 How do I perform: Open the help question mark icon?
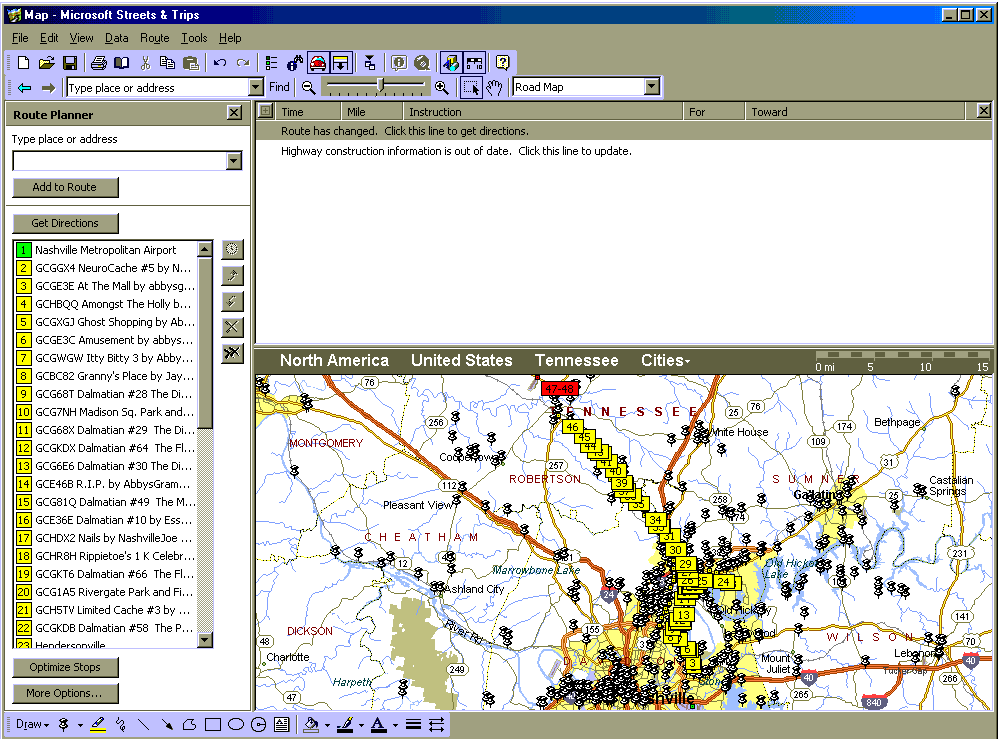[x=503, y=62]
